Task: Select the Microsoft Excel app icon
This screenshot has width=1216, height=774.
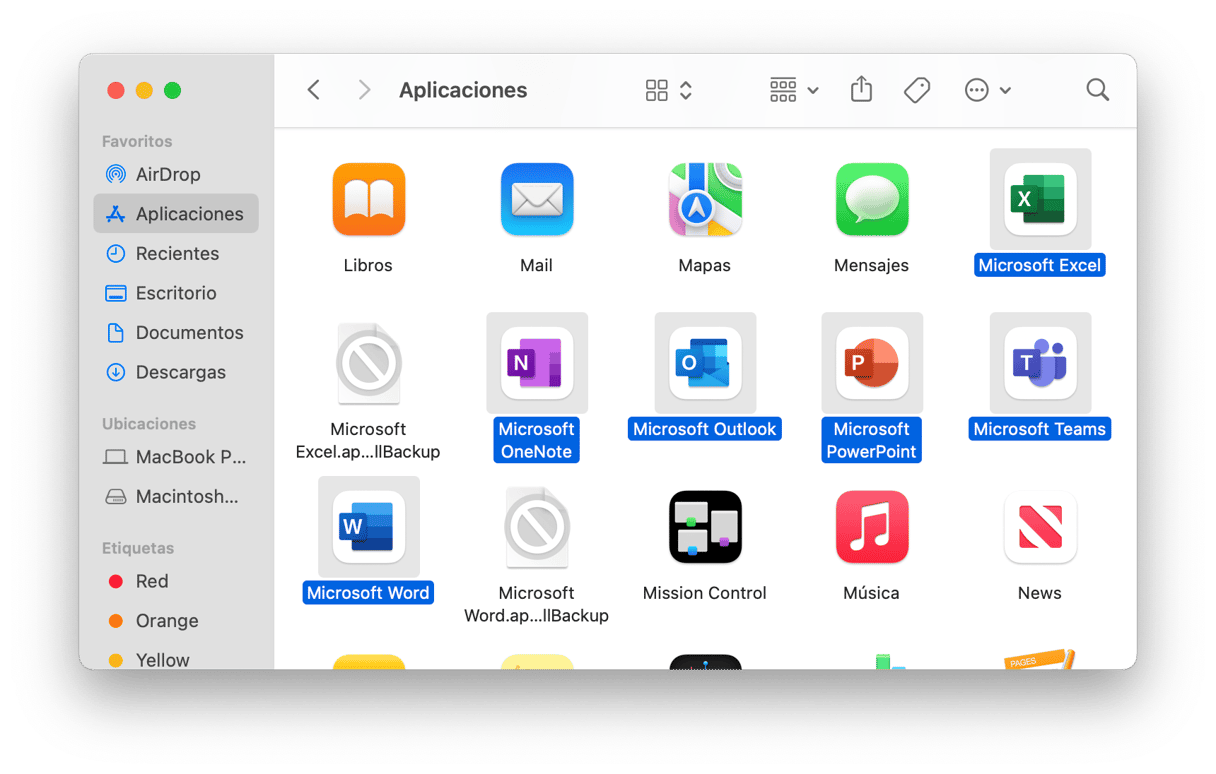Action: pos(1040,200)
